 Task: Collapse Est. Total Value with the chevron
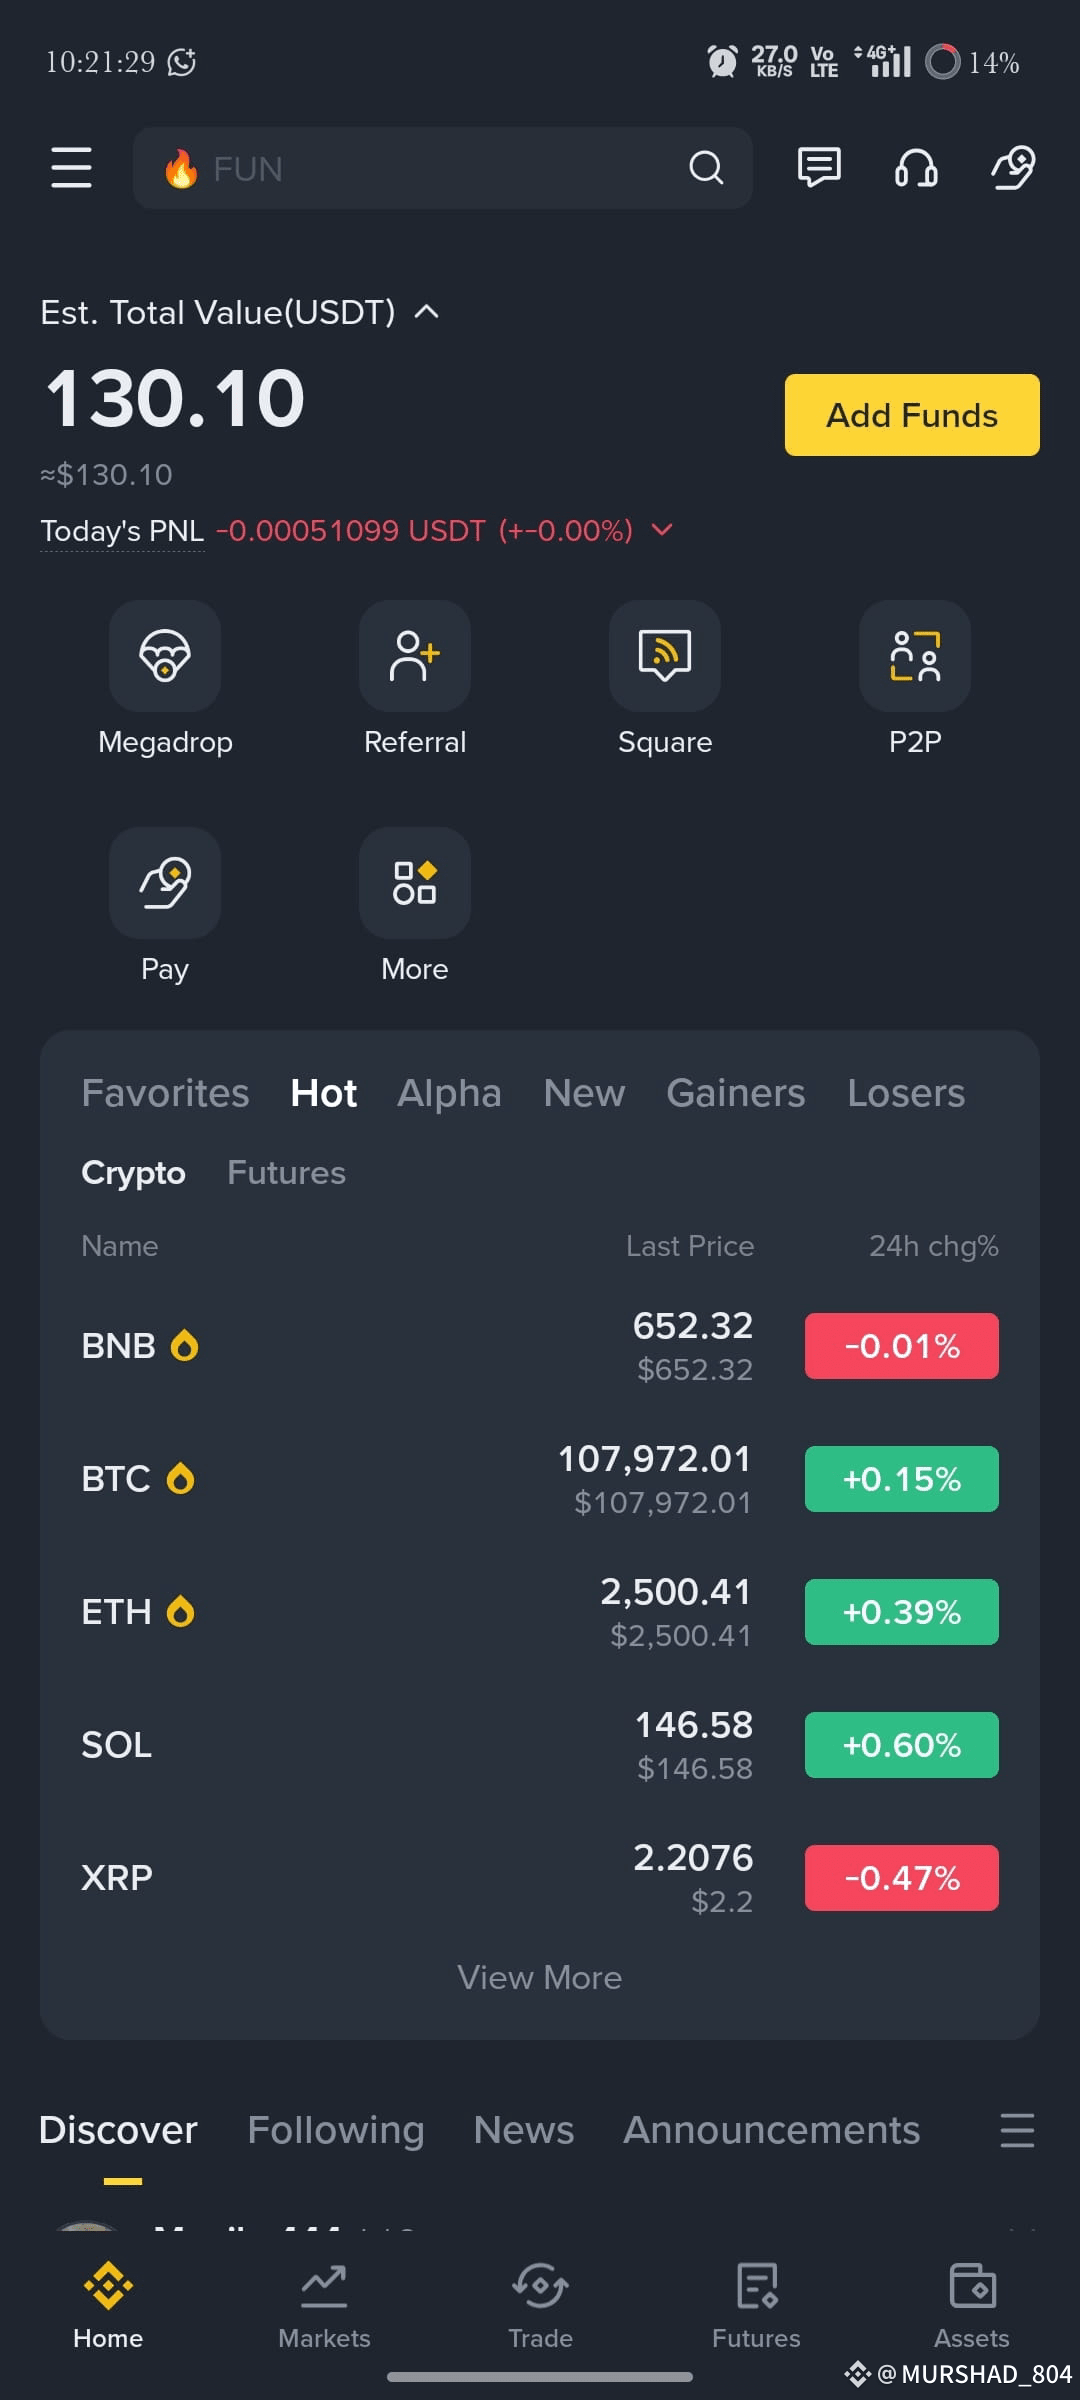click(x=427, y=312)
